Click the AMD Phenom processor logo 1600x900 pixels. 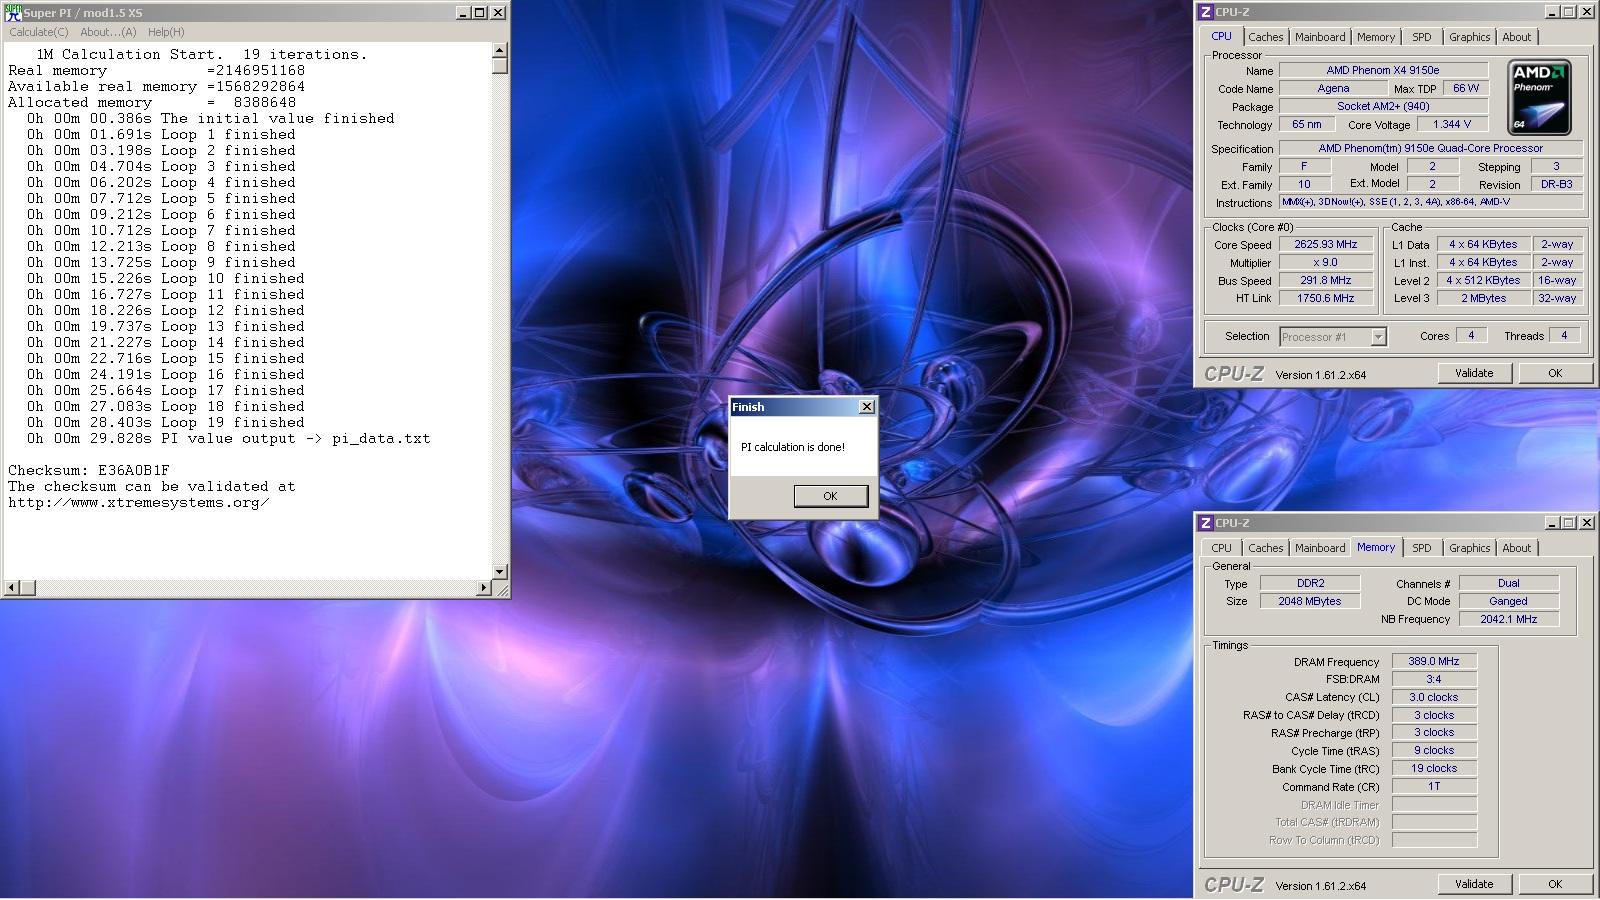click(x=1539, y=97)
